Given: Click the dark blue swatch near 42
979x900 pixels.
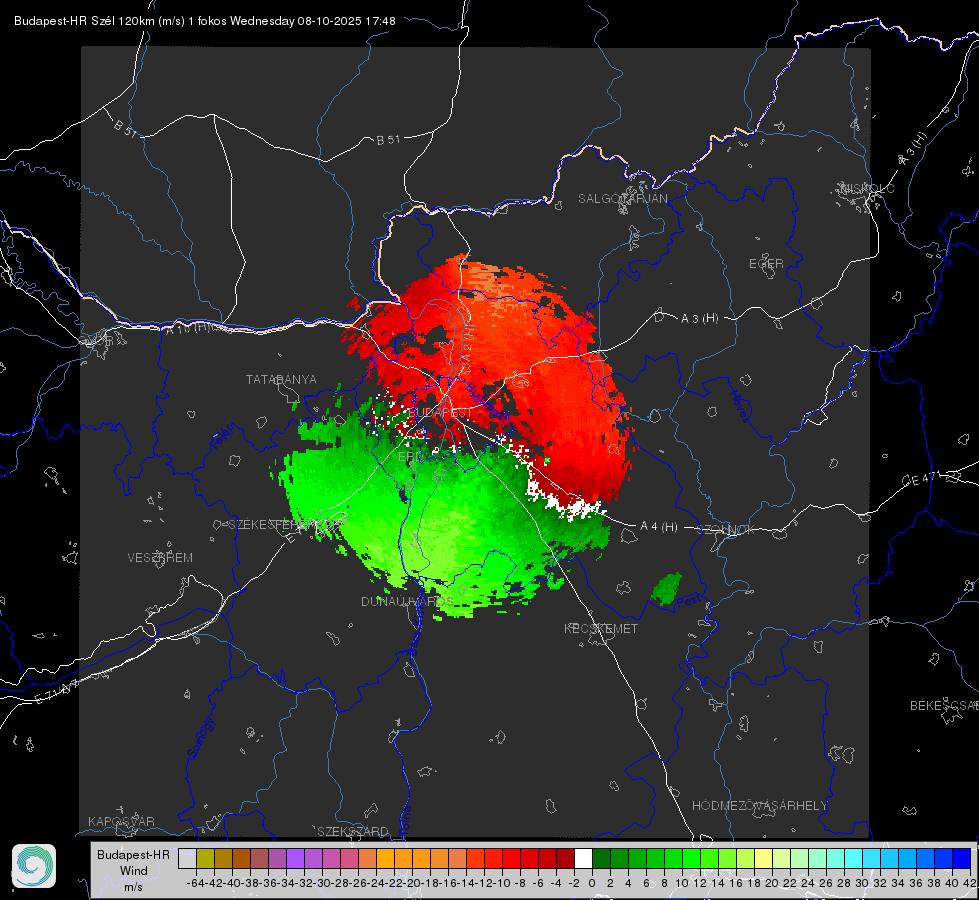Looking at the screenshot, I should [x=962, y=858].
